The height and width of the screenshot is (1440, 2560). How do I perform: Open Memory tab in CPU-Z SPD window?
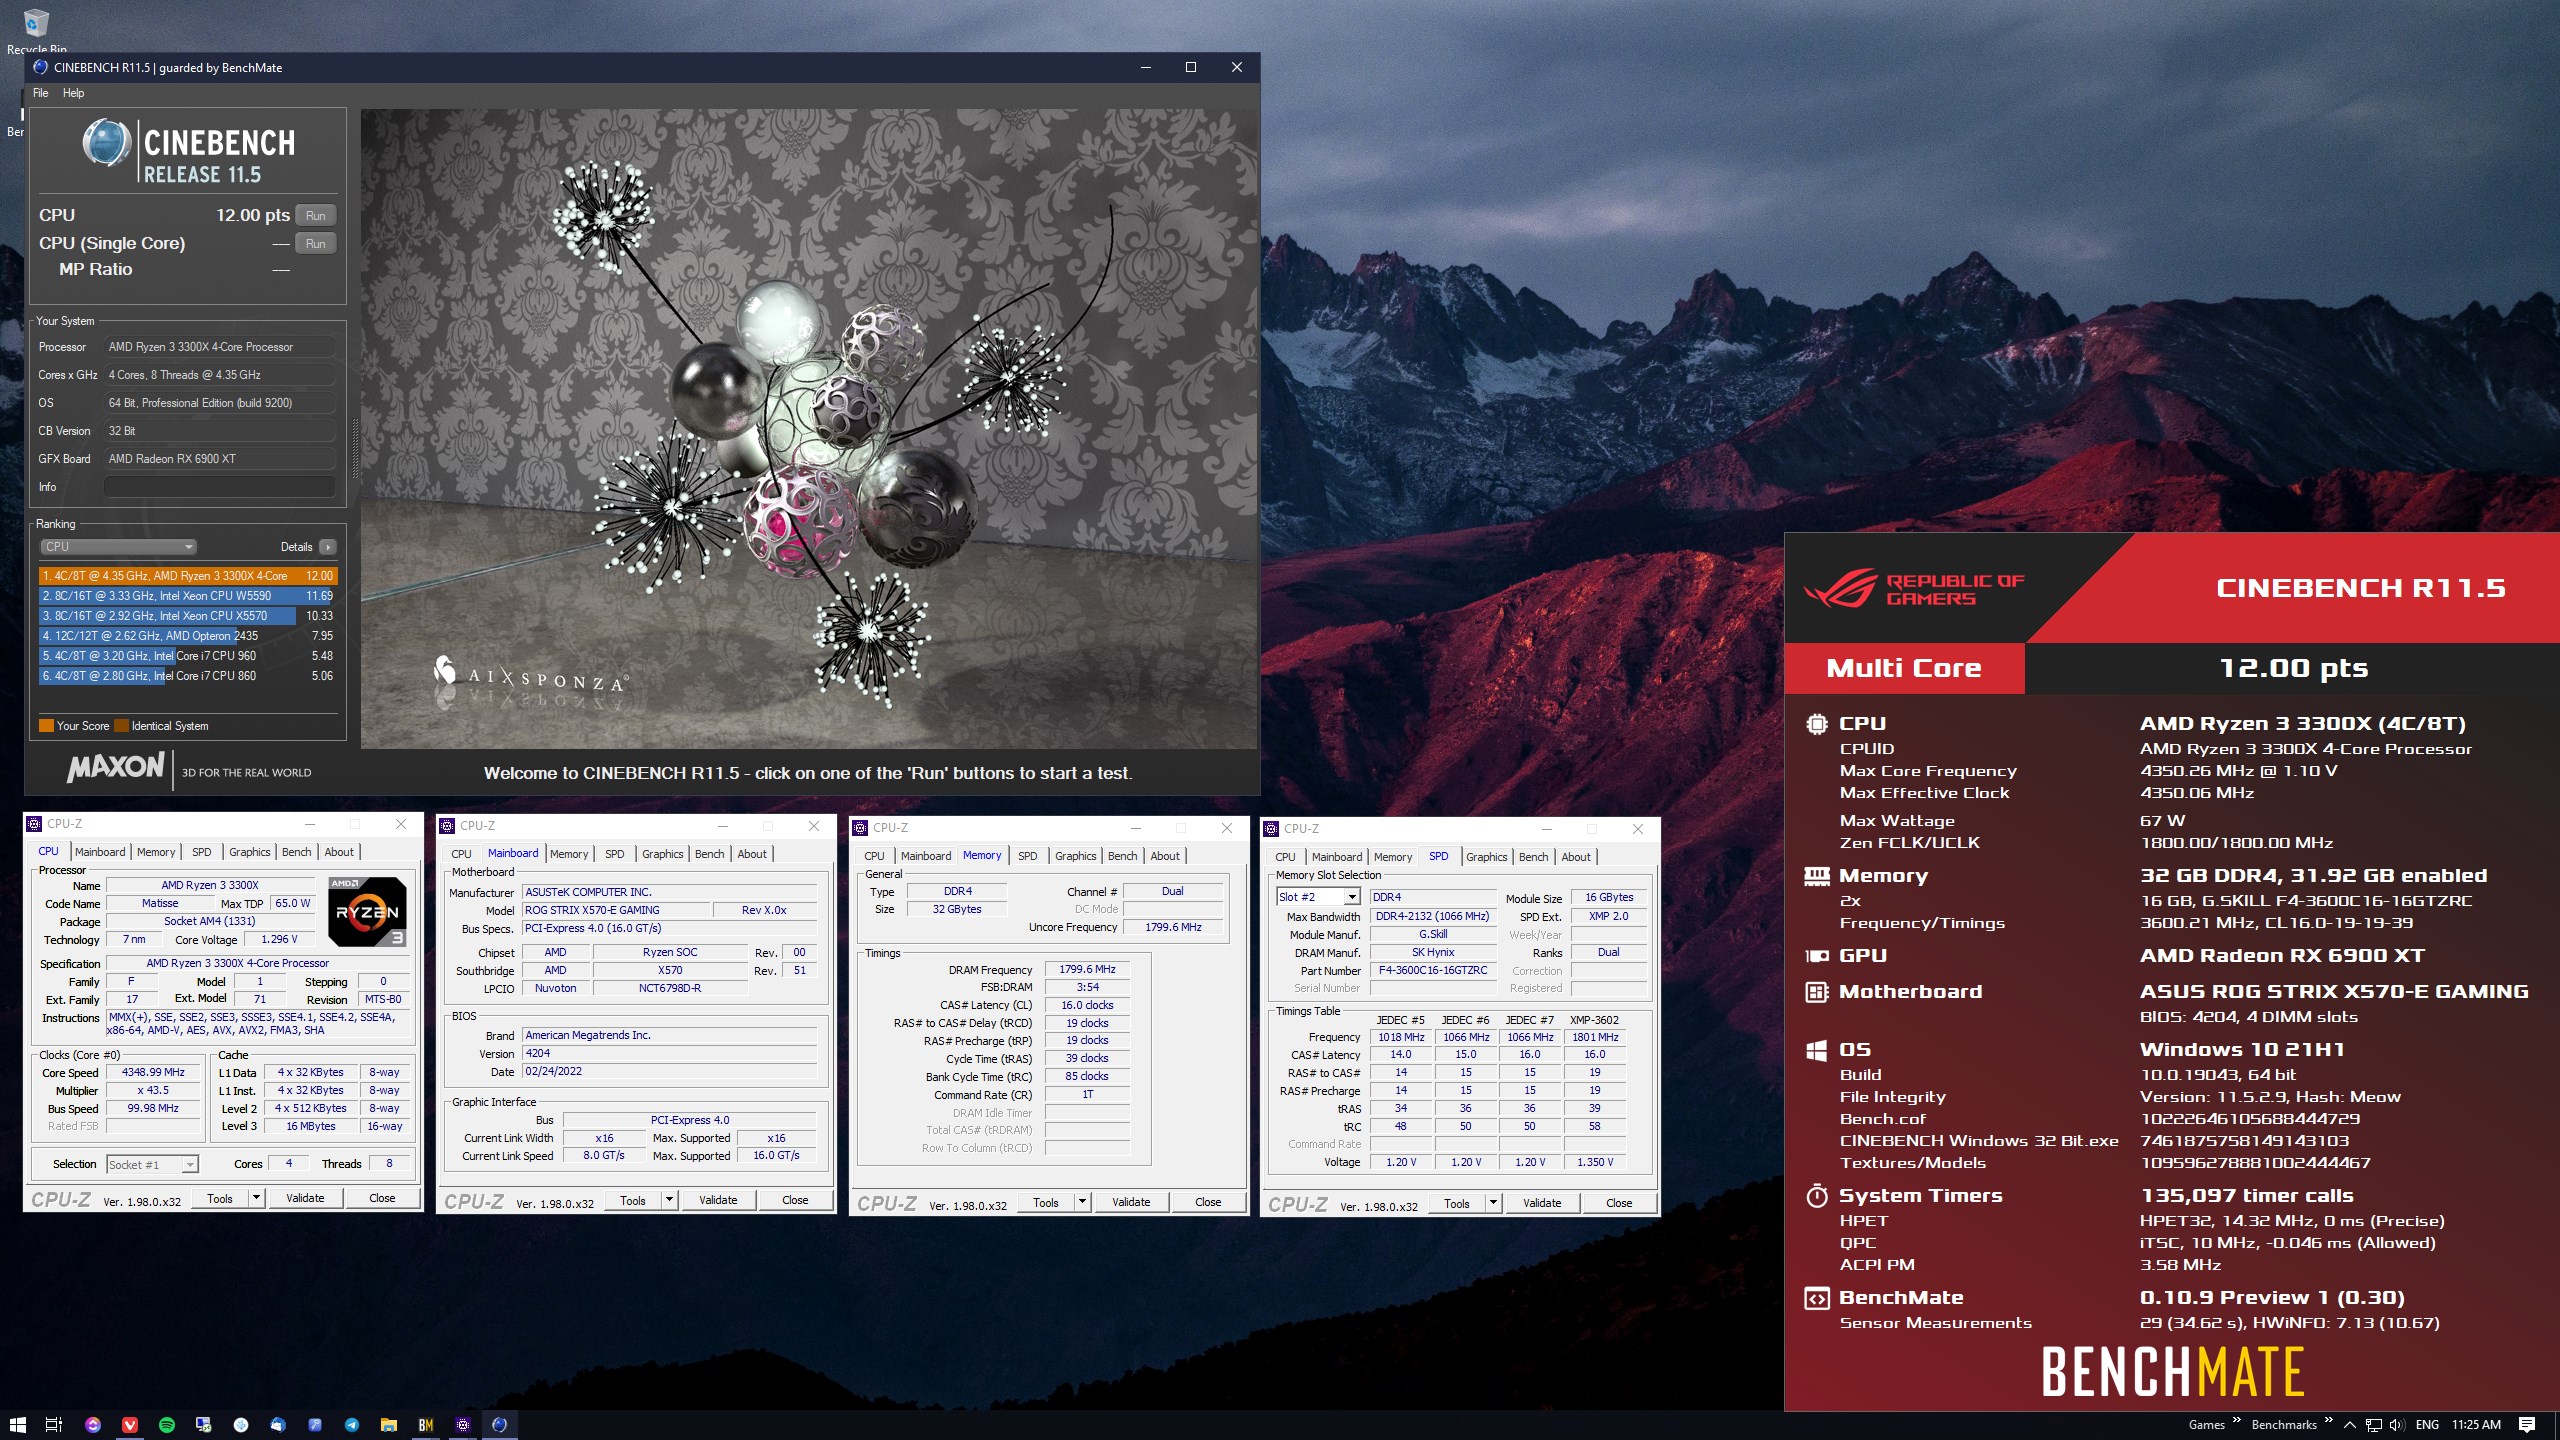(1393, 857)
